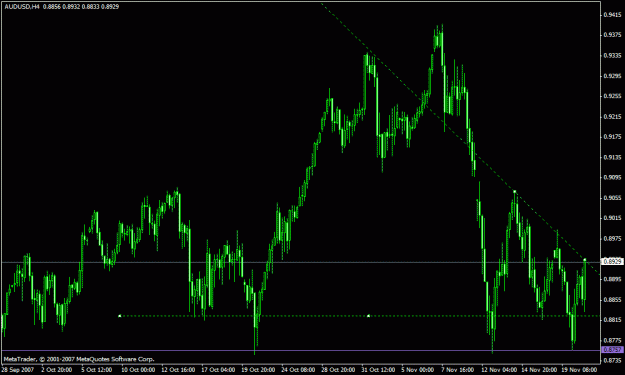Viewport: 625px width, 375px height.
Task: Click the 2 Oct 20:00 time label
Action: 57,370
